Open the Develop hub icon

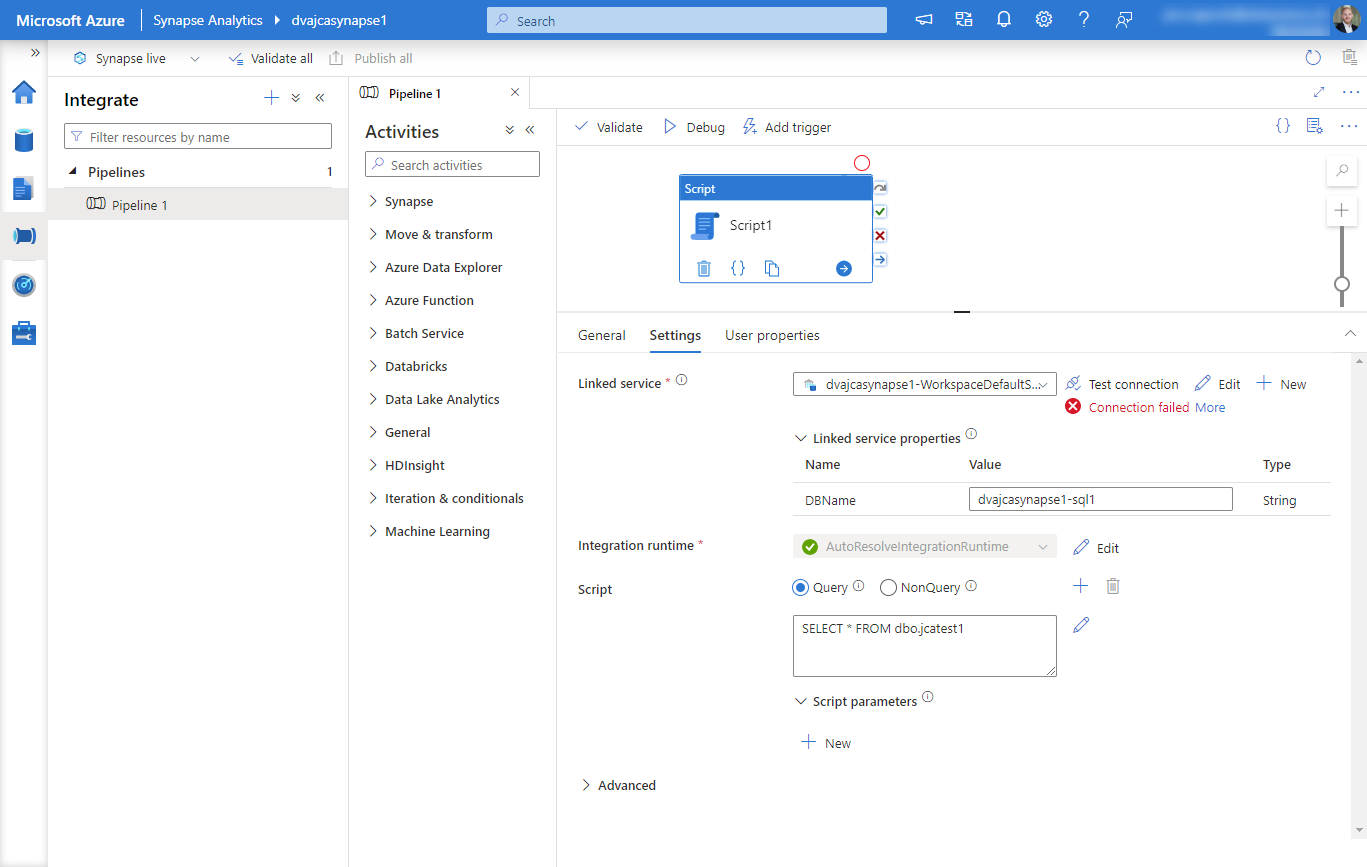[x=24, y=188]
